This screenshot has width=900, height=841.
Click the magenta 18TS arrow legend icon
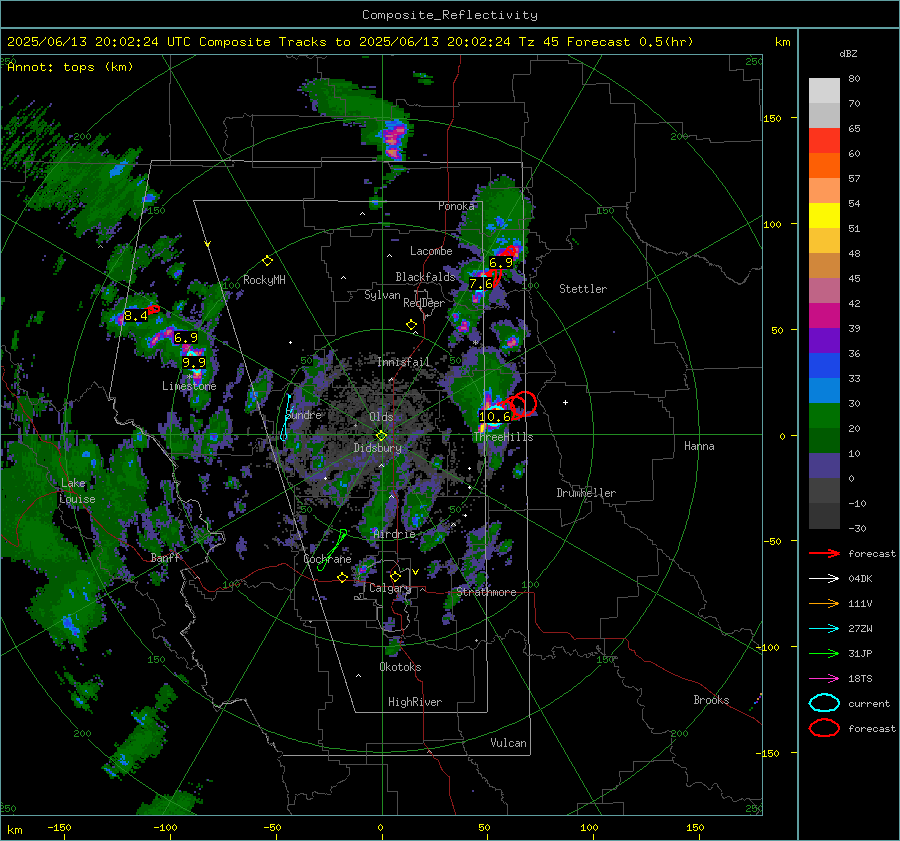(824, 679)
